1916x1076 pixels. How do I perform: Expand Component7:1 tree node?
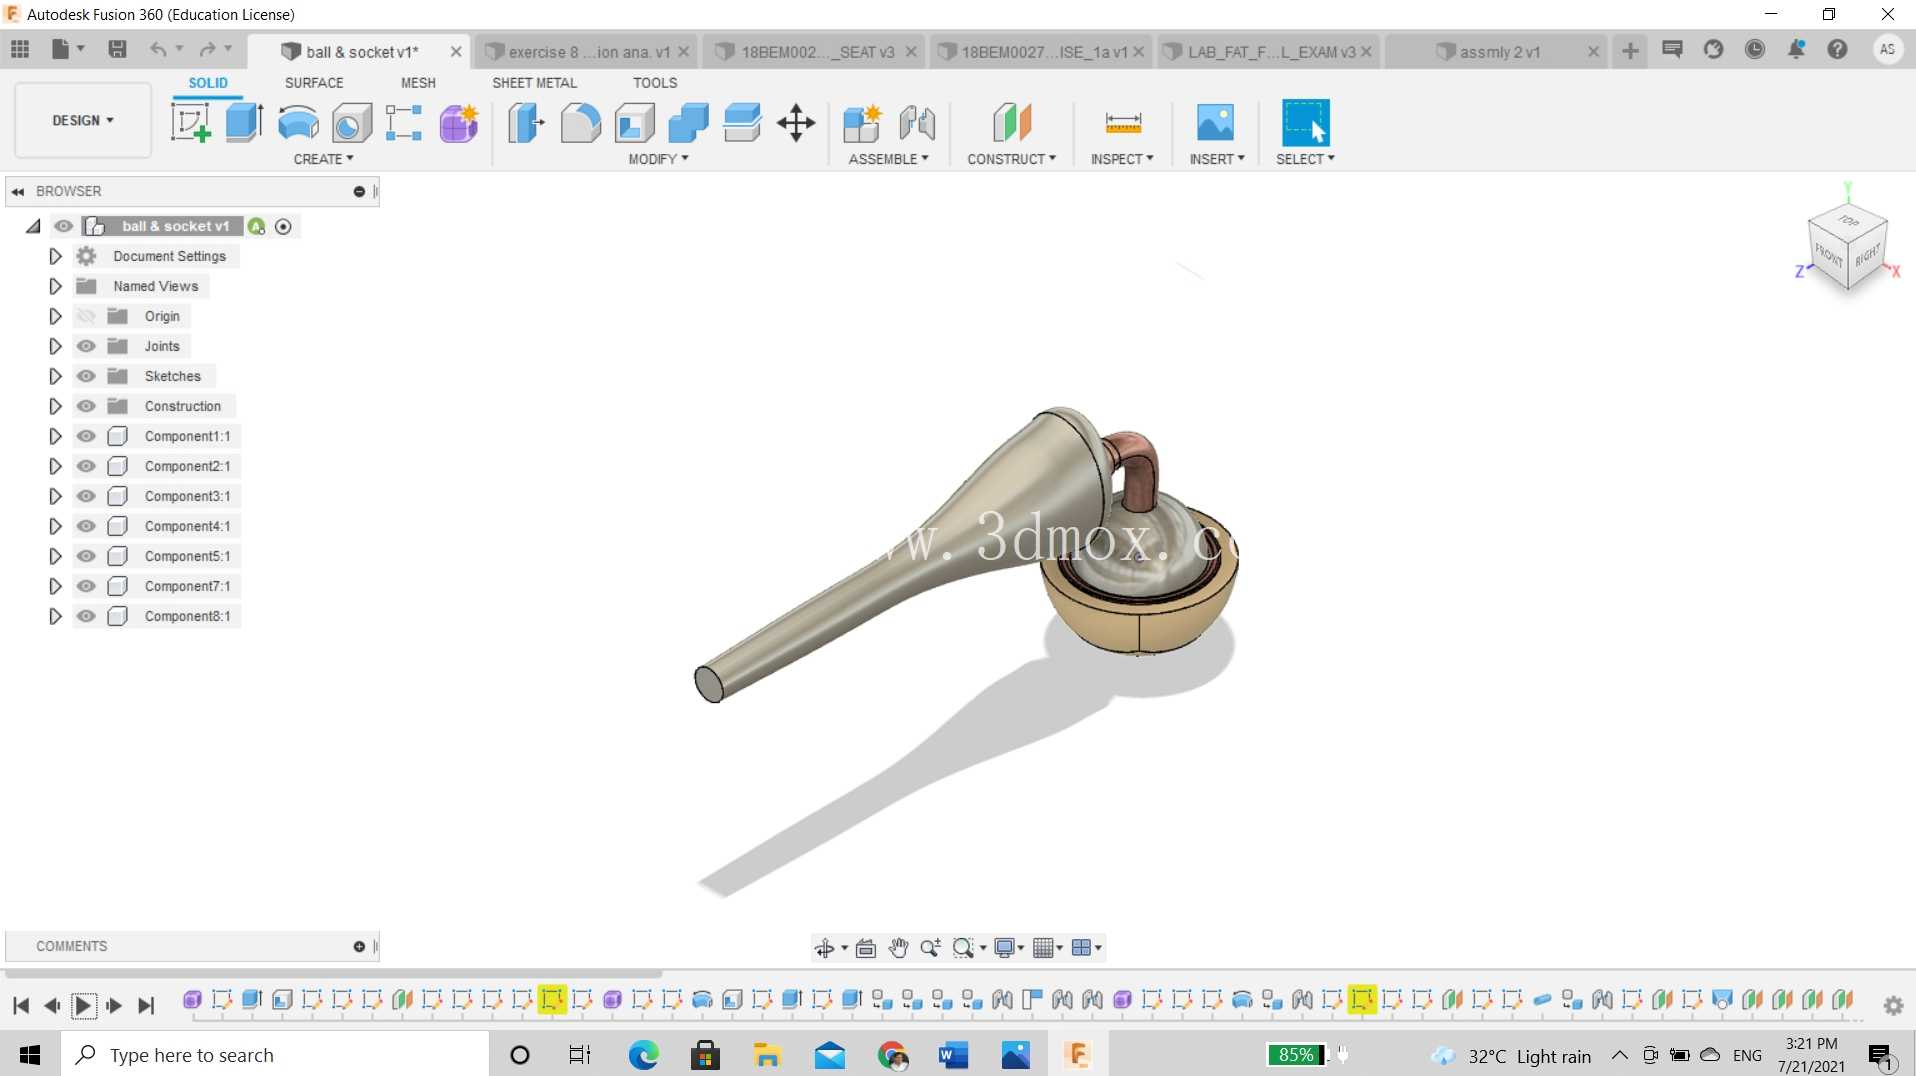(55, 586)
